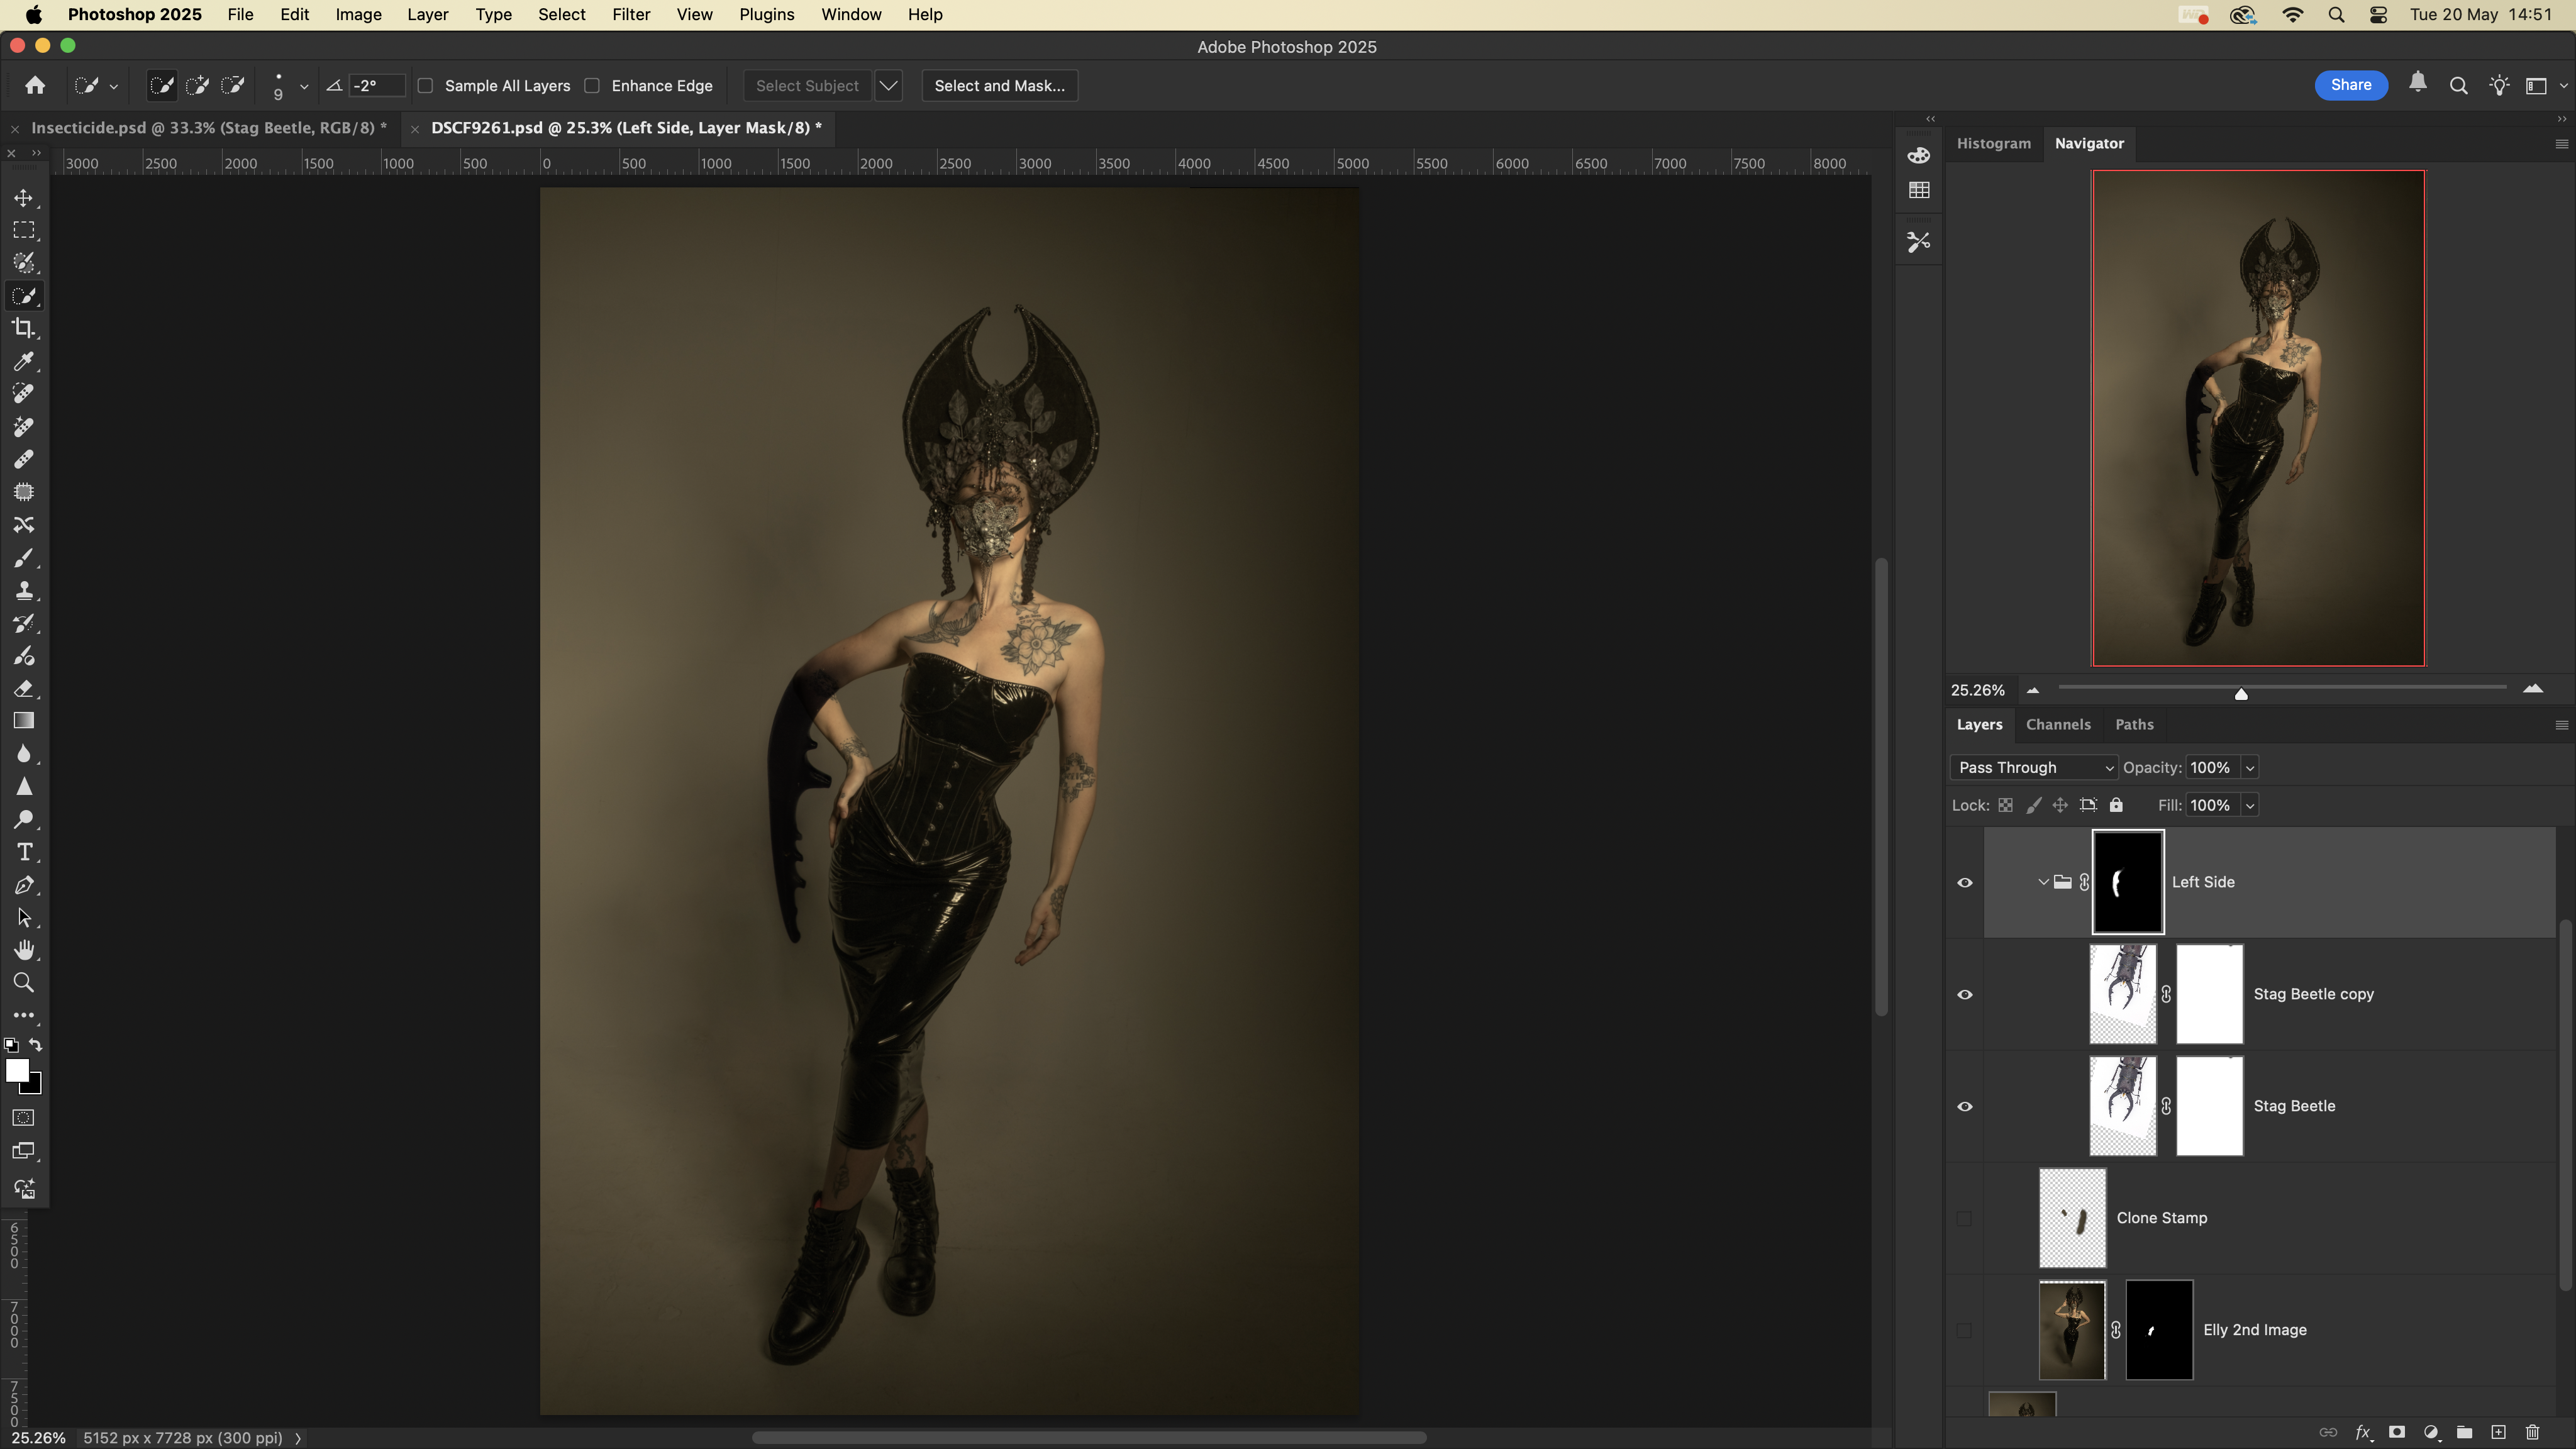Viewport: 2576px width, 1449px height.
Task: Select the Hand tool
Action: (x=24, y=950)
